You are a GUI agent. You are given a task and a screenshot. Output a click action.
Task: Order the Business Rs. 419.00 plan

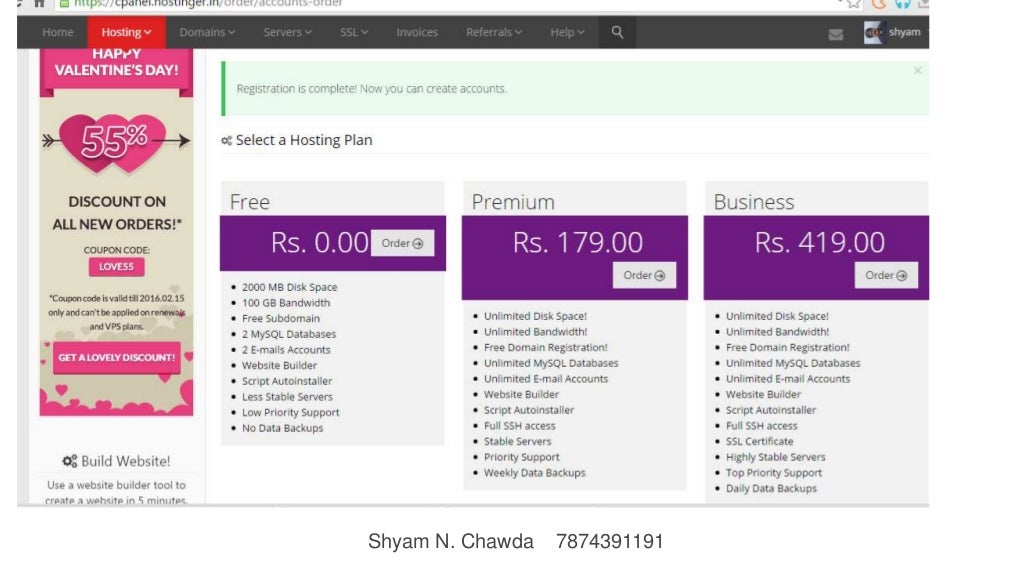pos(886,276)
